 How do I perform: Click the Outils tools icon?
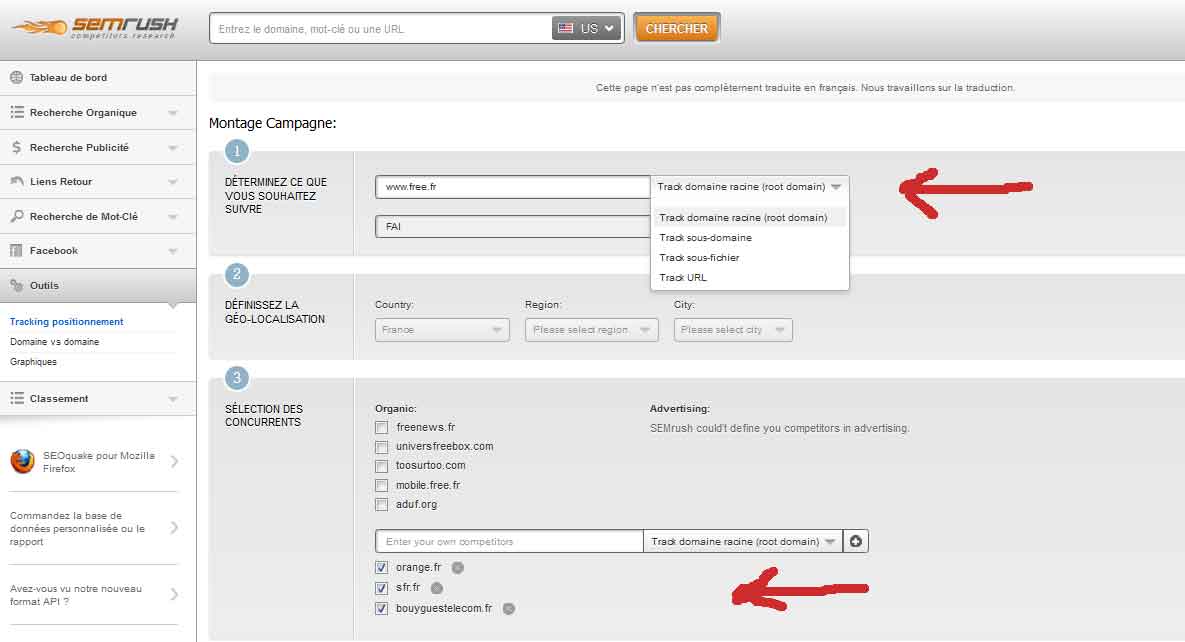click(17, 285)
